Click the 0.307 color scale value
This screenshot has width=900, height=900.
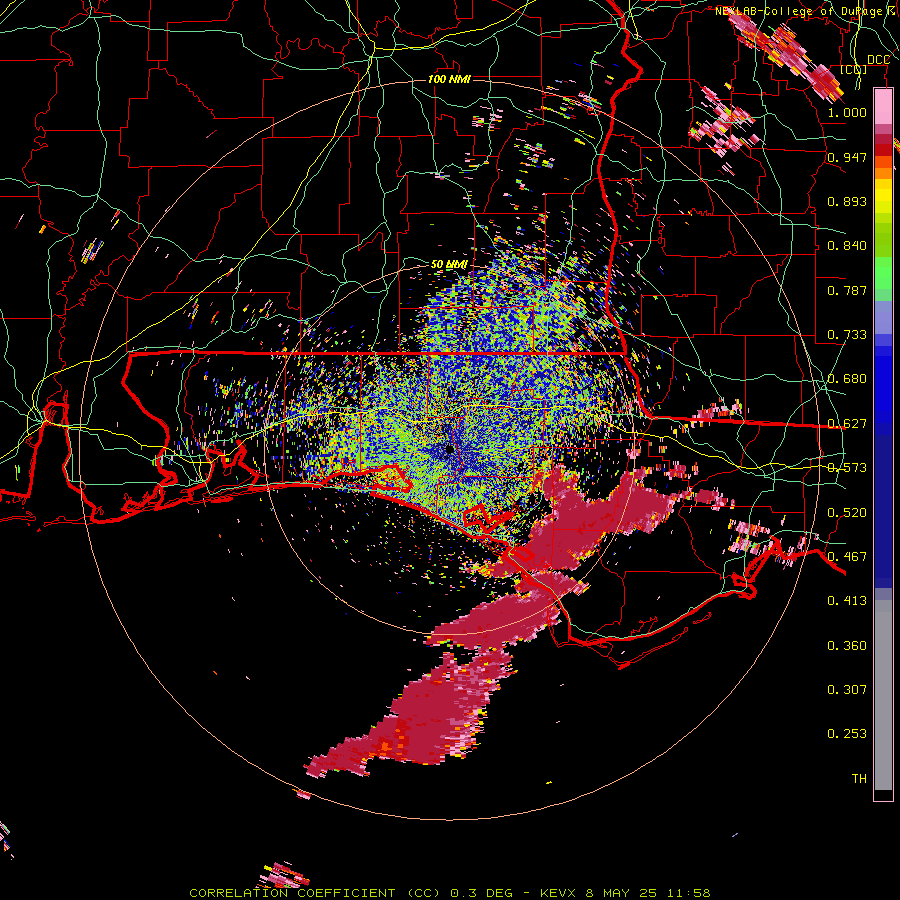click(847, 690)
